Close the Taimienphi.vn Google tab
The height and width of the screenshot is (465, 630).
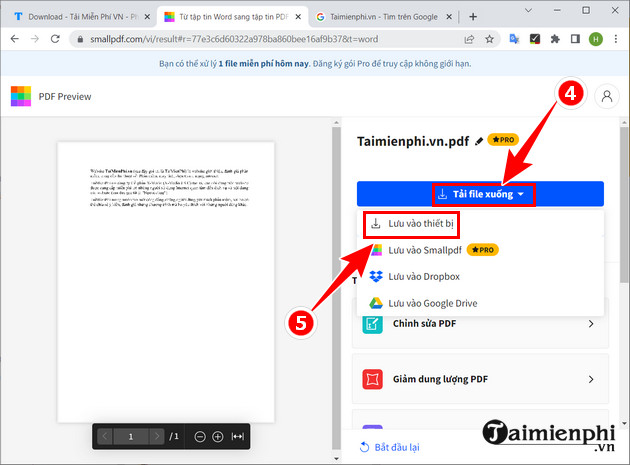[x=449, y=17]
